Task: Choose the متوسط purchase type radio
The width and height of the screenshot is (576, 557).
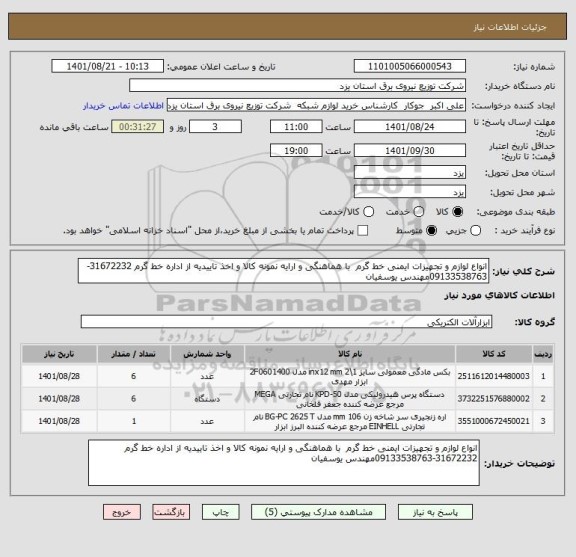Action: click(431, 231)
